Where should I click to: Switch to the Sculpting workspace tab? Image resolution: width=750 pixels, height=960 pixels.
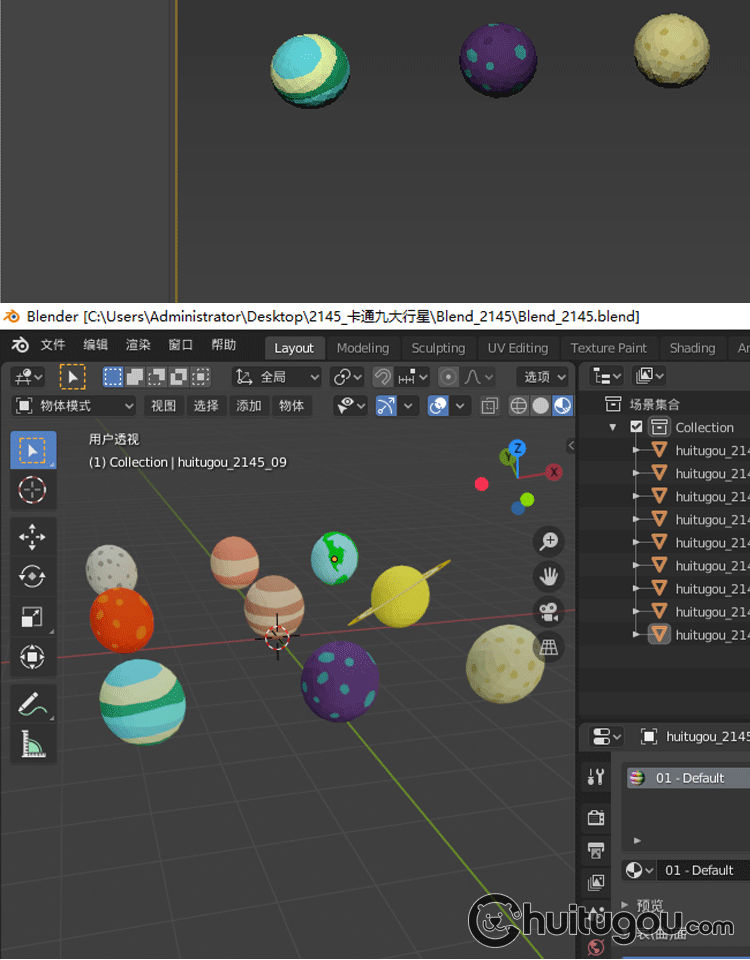point(438,348)
